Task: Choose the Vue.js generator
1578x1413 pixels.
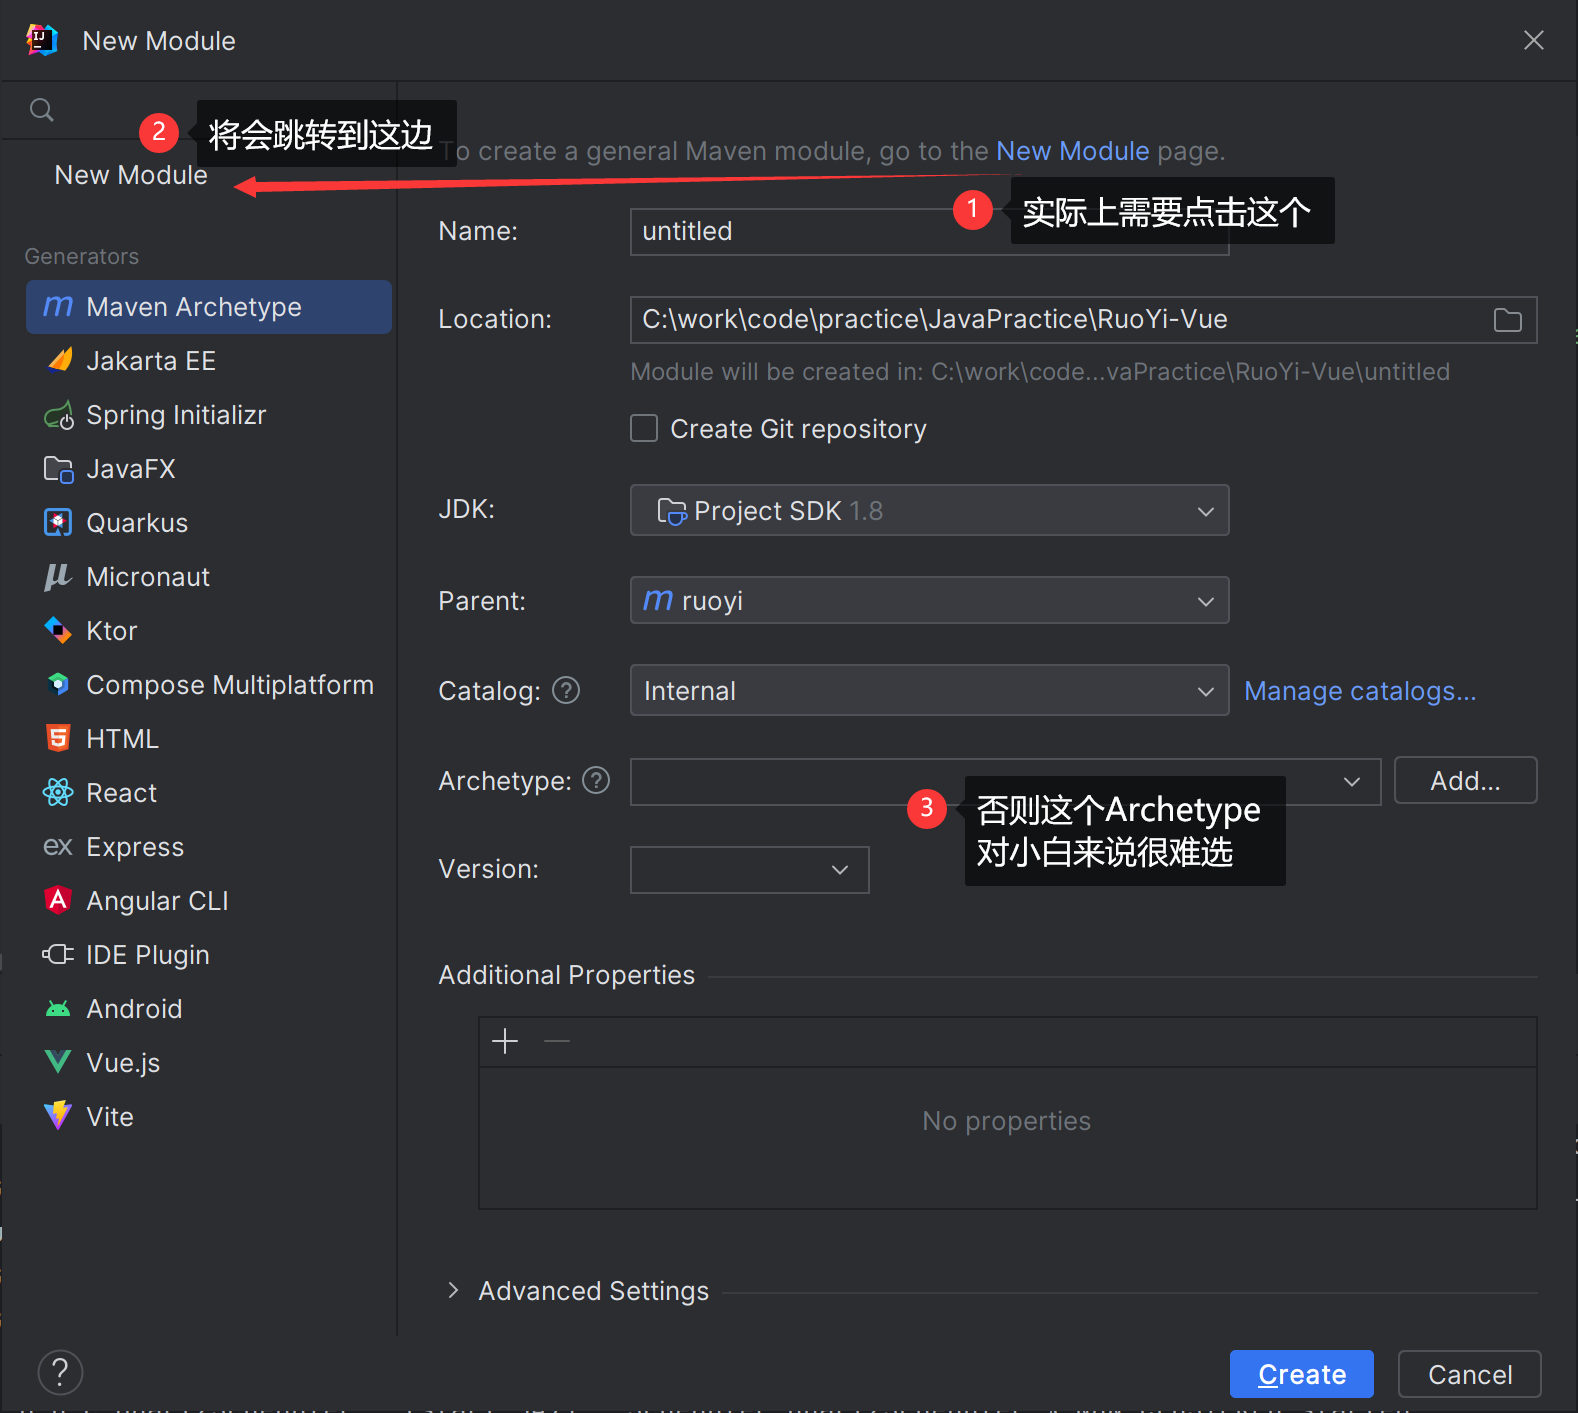Action: click(x=123, y=1063)
